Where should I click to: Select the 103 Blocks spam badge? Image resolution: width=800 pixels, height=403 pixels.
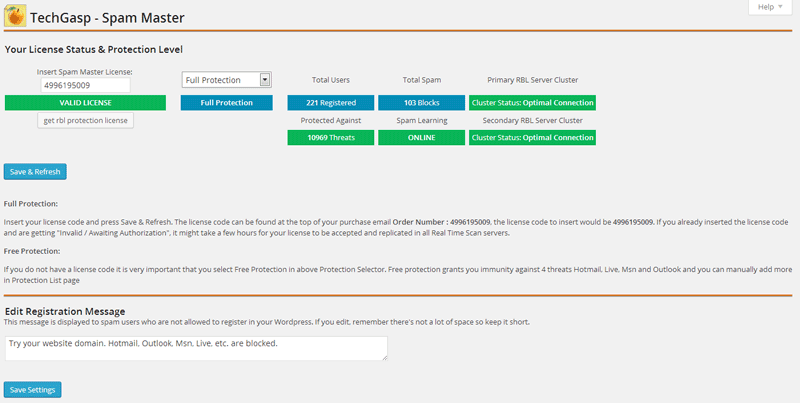[421, 102]
